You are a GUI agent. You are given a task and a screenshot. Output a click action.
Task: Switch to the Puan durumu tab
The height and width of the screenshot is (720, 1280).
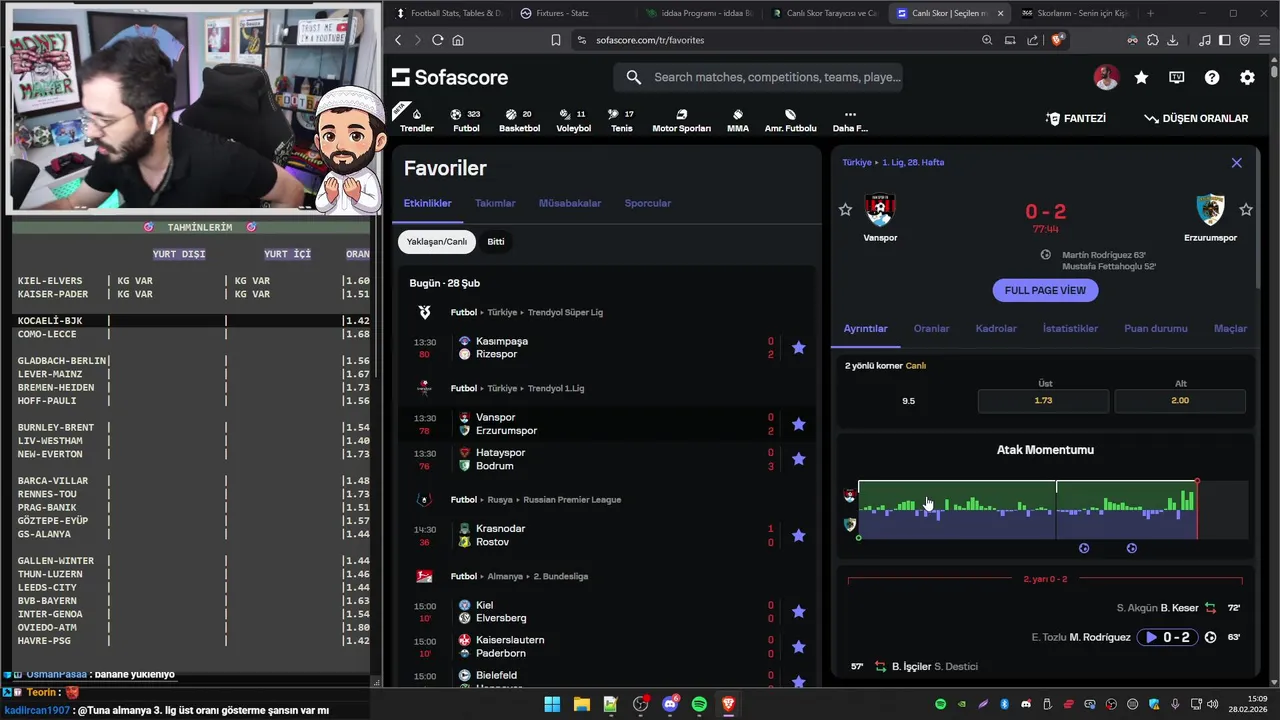click(x=1156, y=328)
